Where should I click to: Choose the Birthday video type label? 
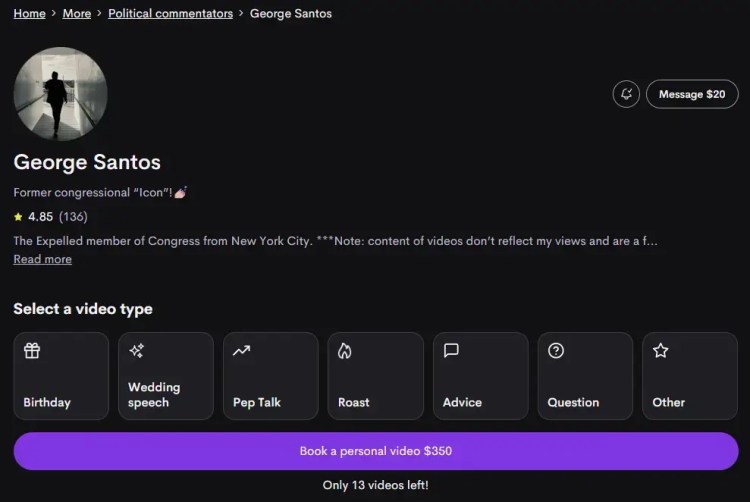pos(47,402)
